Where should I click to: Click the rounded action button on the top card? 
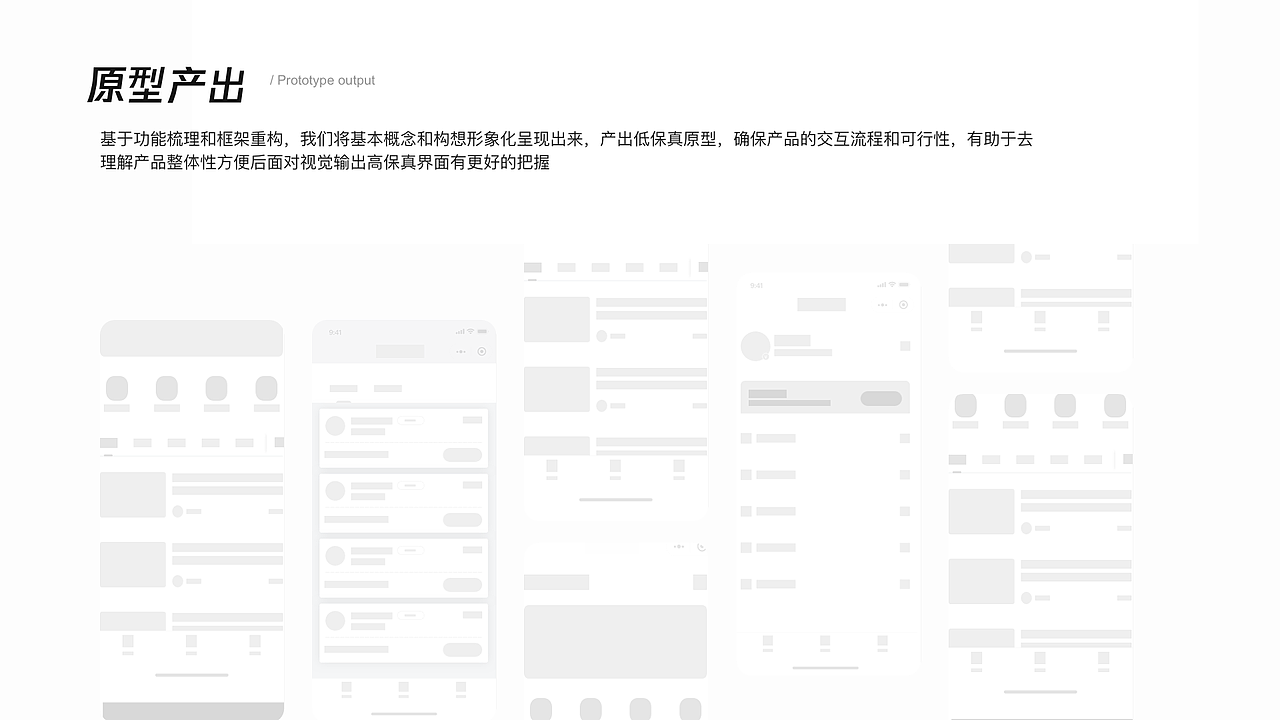[463, 455]
